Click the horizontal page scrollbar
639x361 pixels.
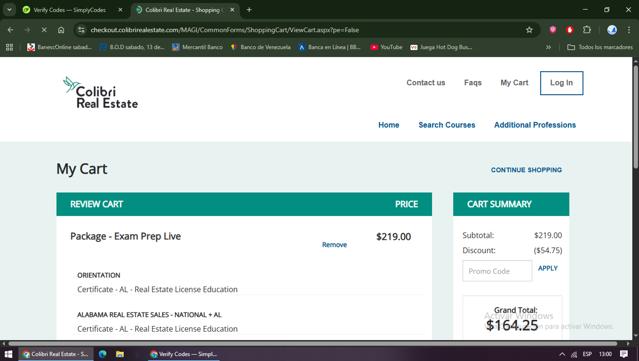pyautogui.click(x=314, y=343)
